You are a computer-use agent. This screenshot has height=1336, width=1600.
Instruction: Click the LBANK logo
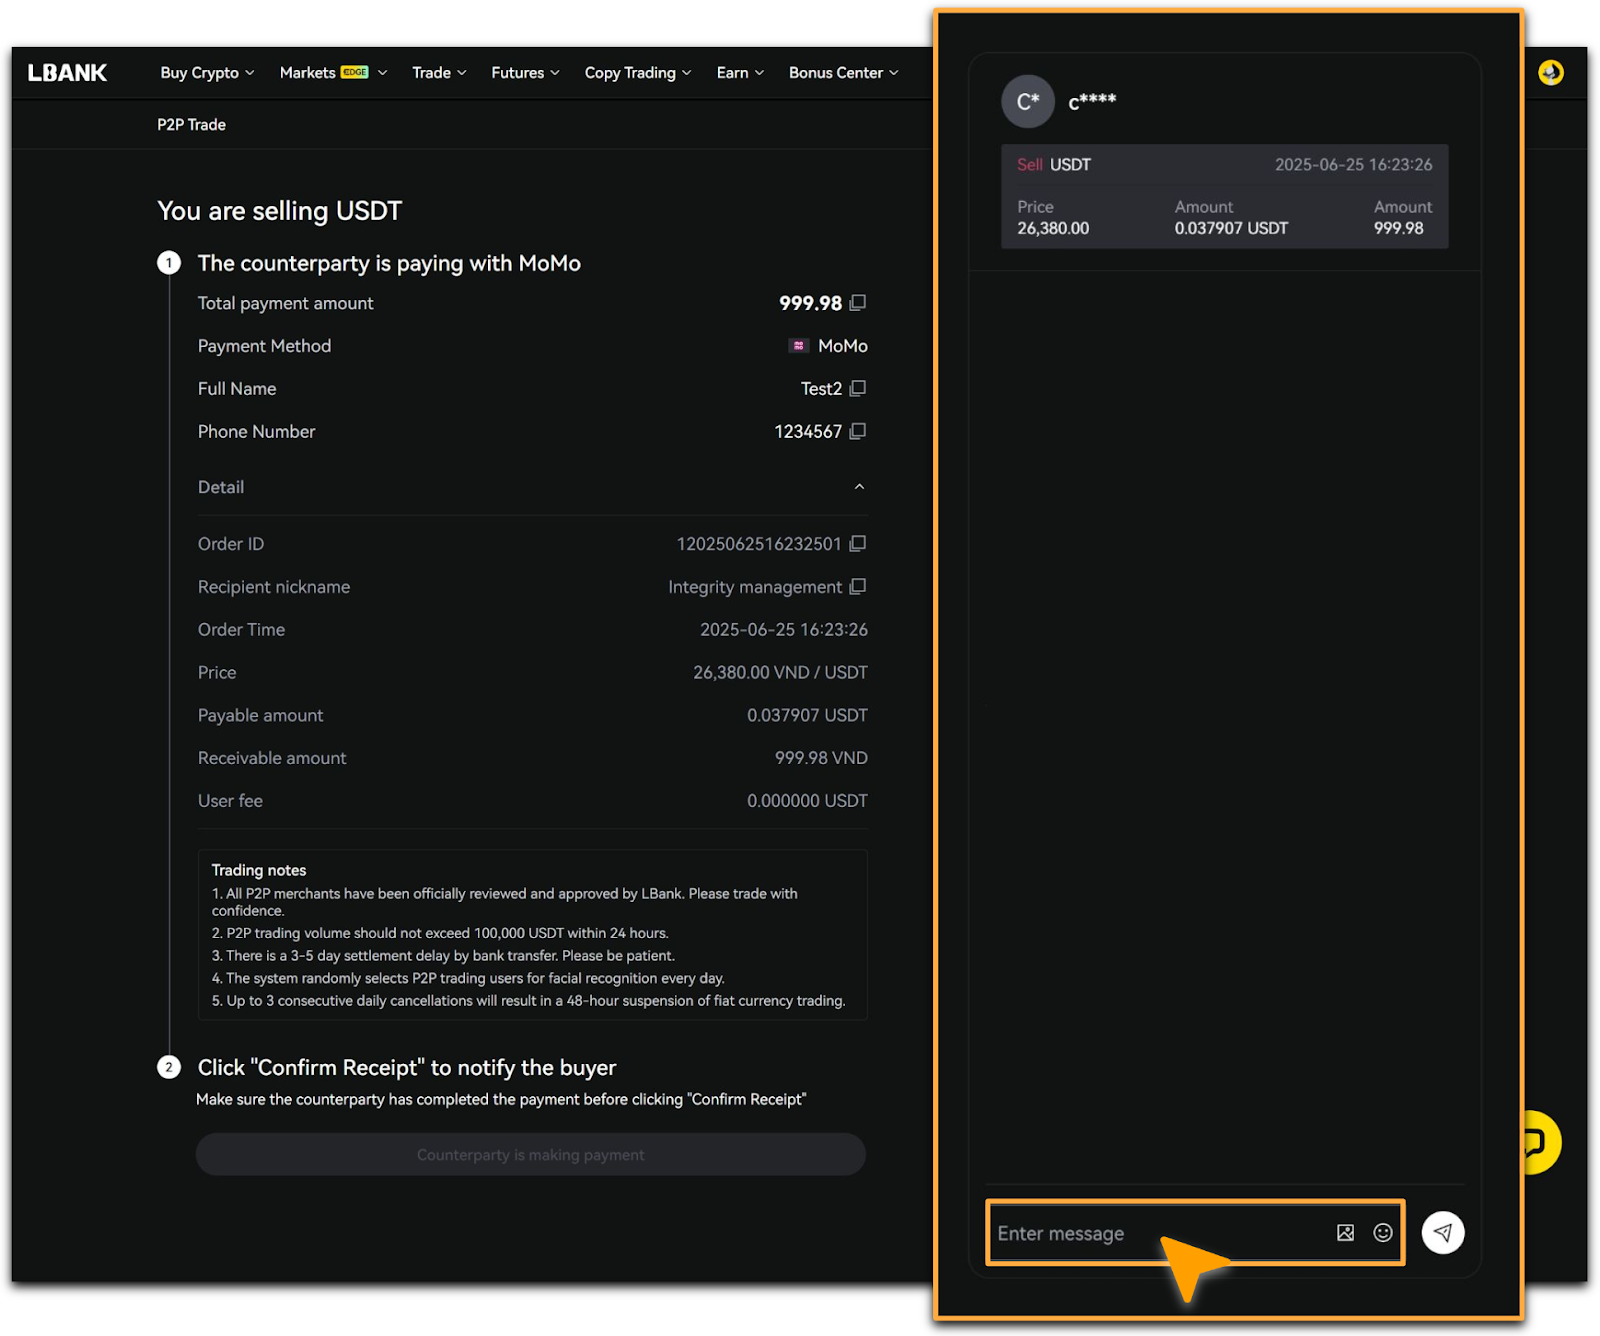(67, 73)
